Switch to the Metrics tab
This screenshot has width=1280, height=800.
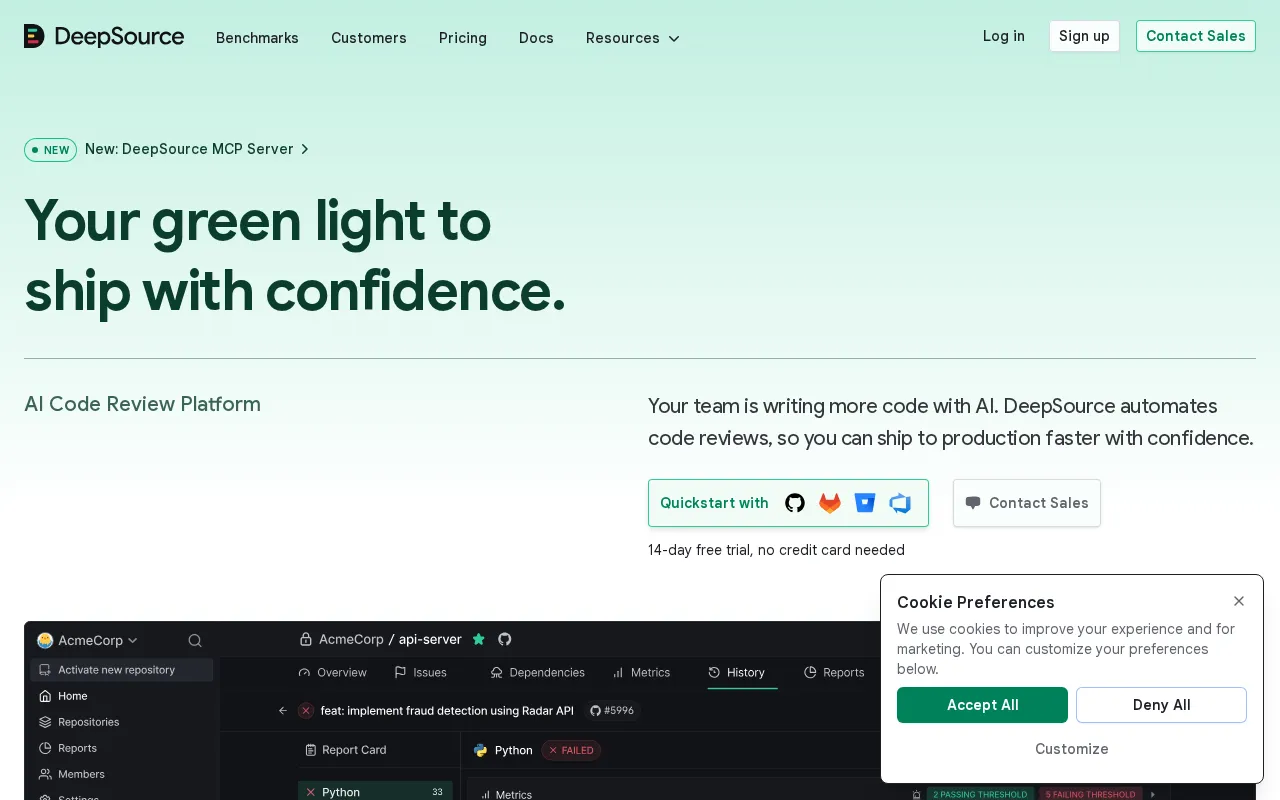coord(641,673)
